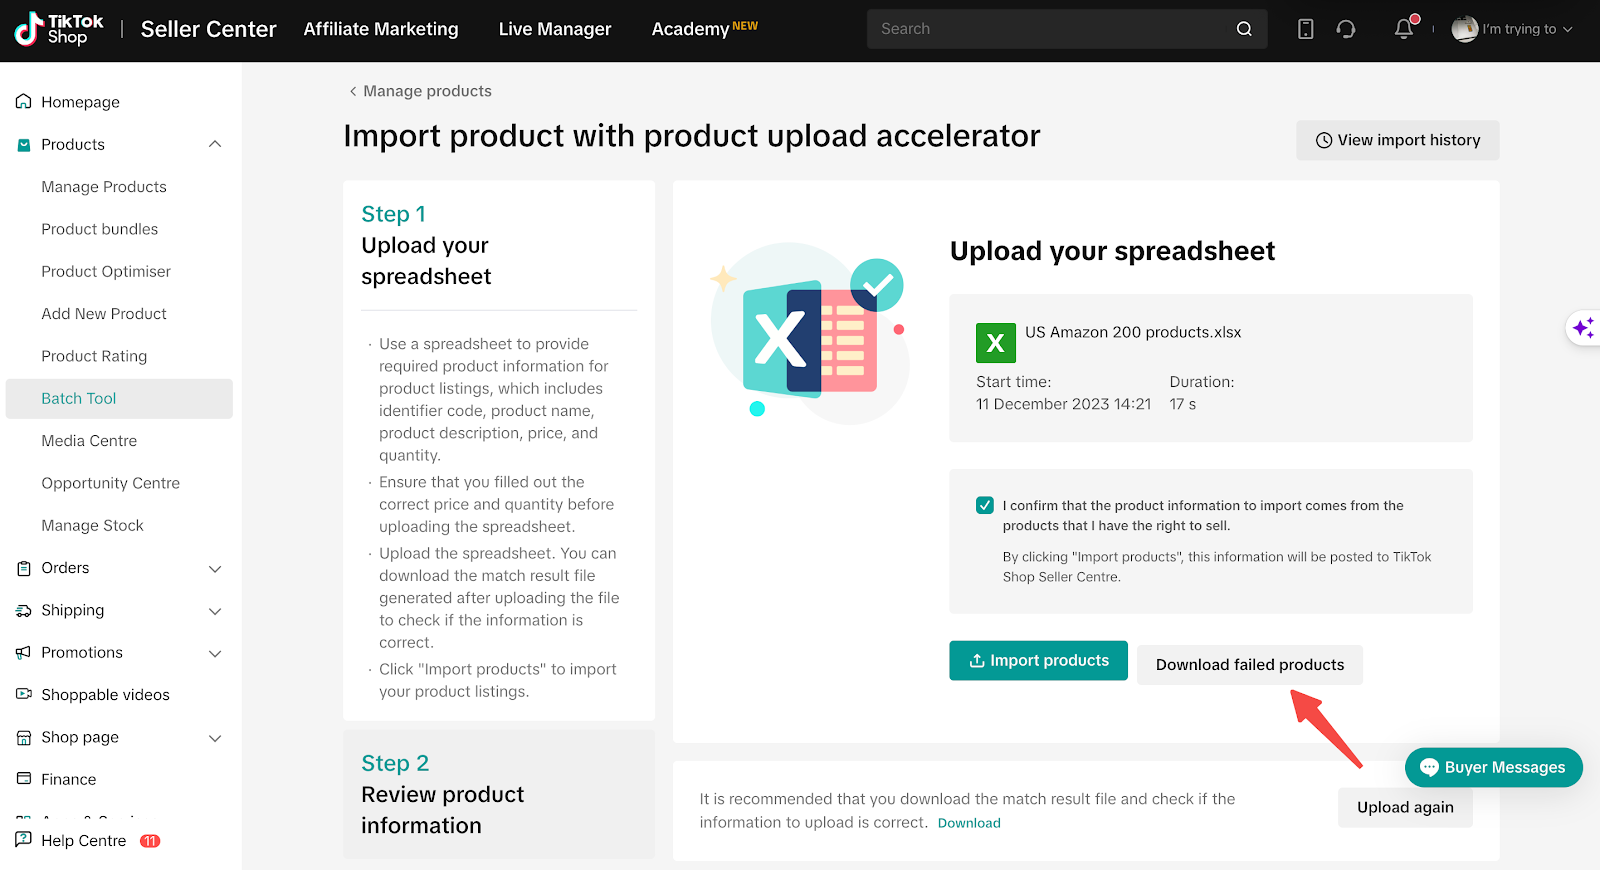Click the Import products button
The width and height of the screenshot is (1600, 870).
1038,661
